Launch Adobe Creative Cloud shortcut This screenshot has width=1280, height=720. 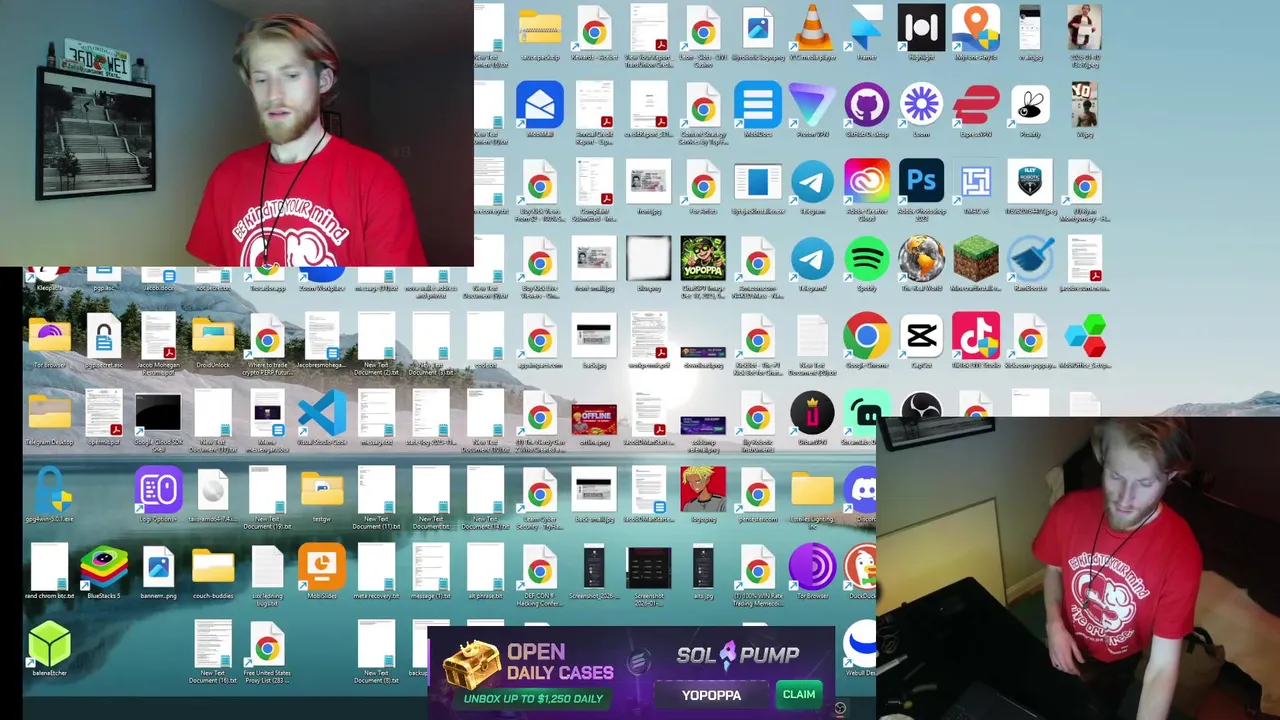(866, 182)
